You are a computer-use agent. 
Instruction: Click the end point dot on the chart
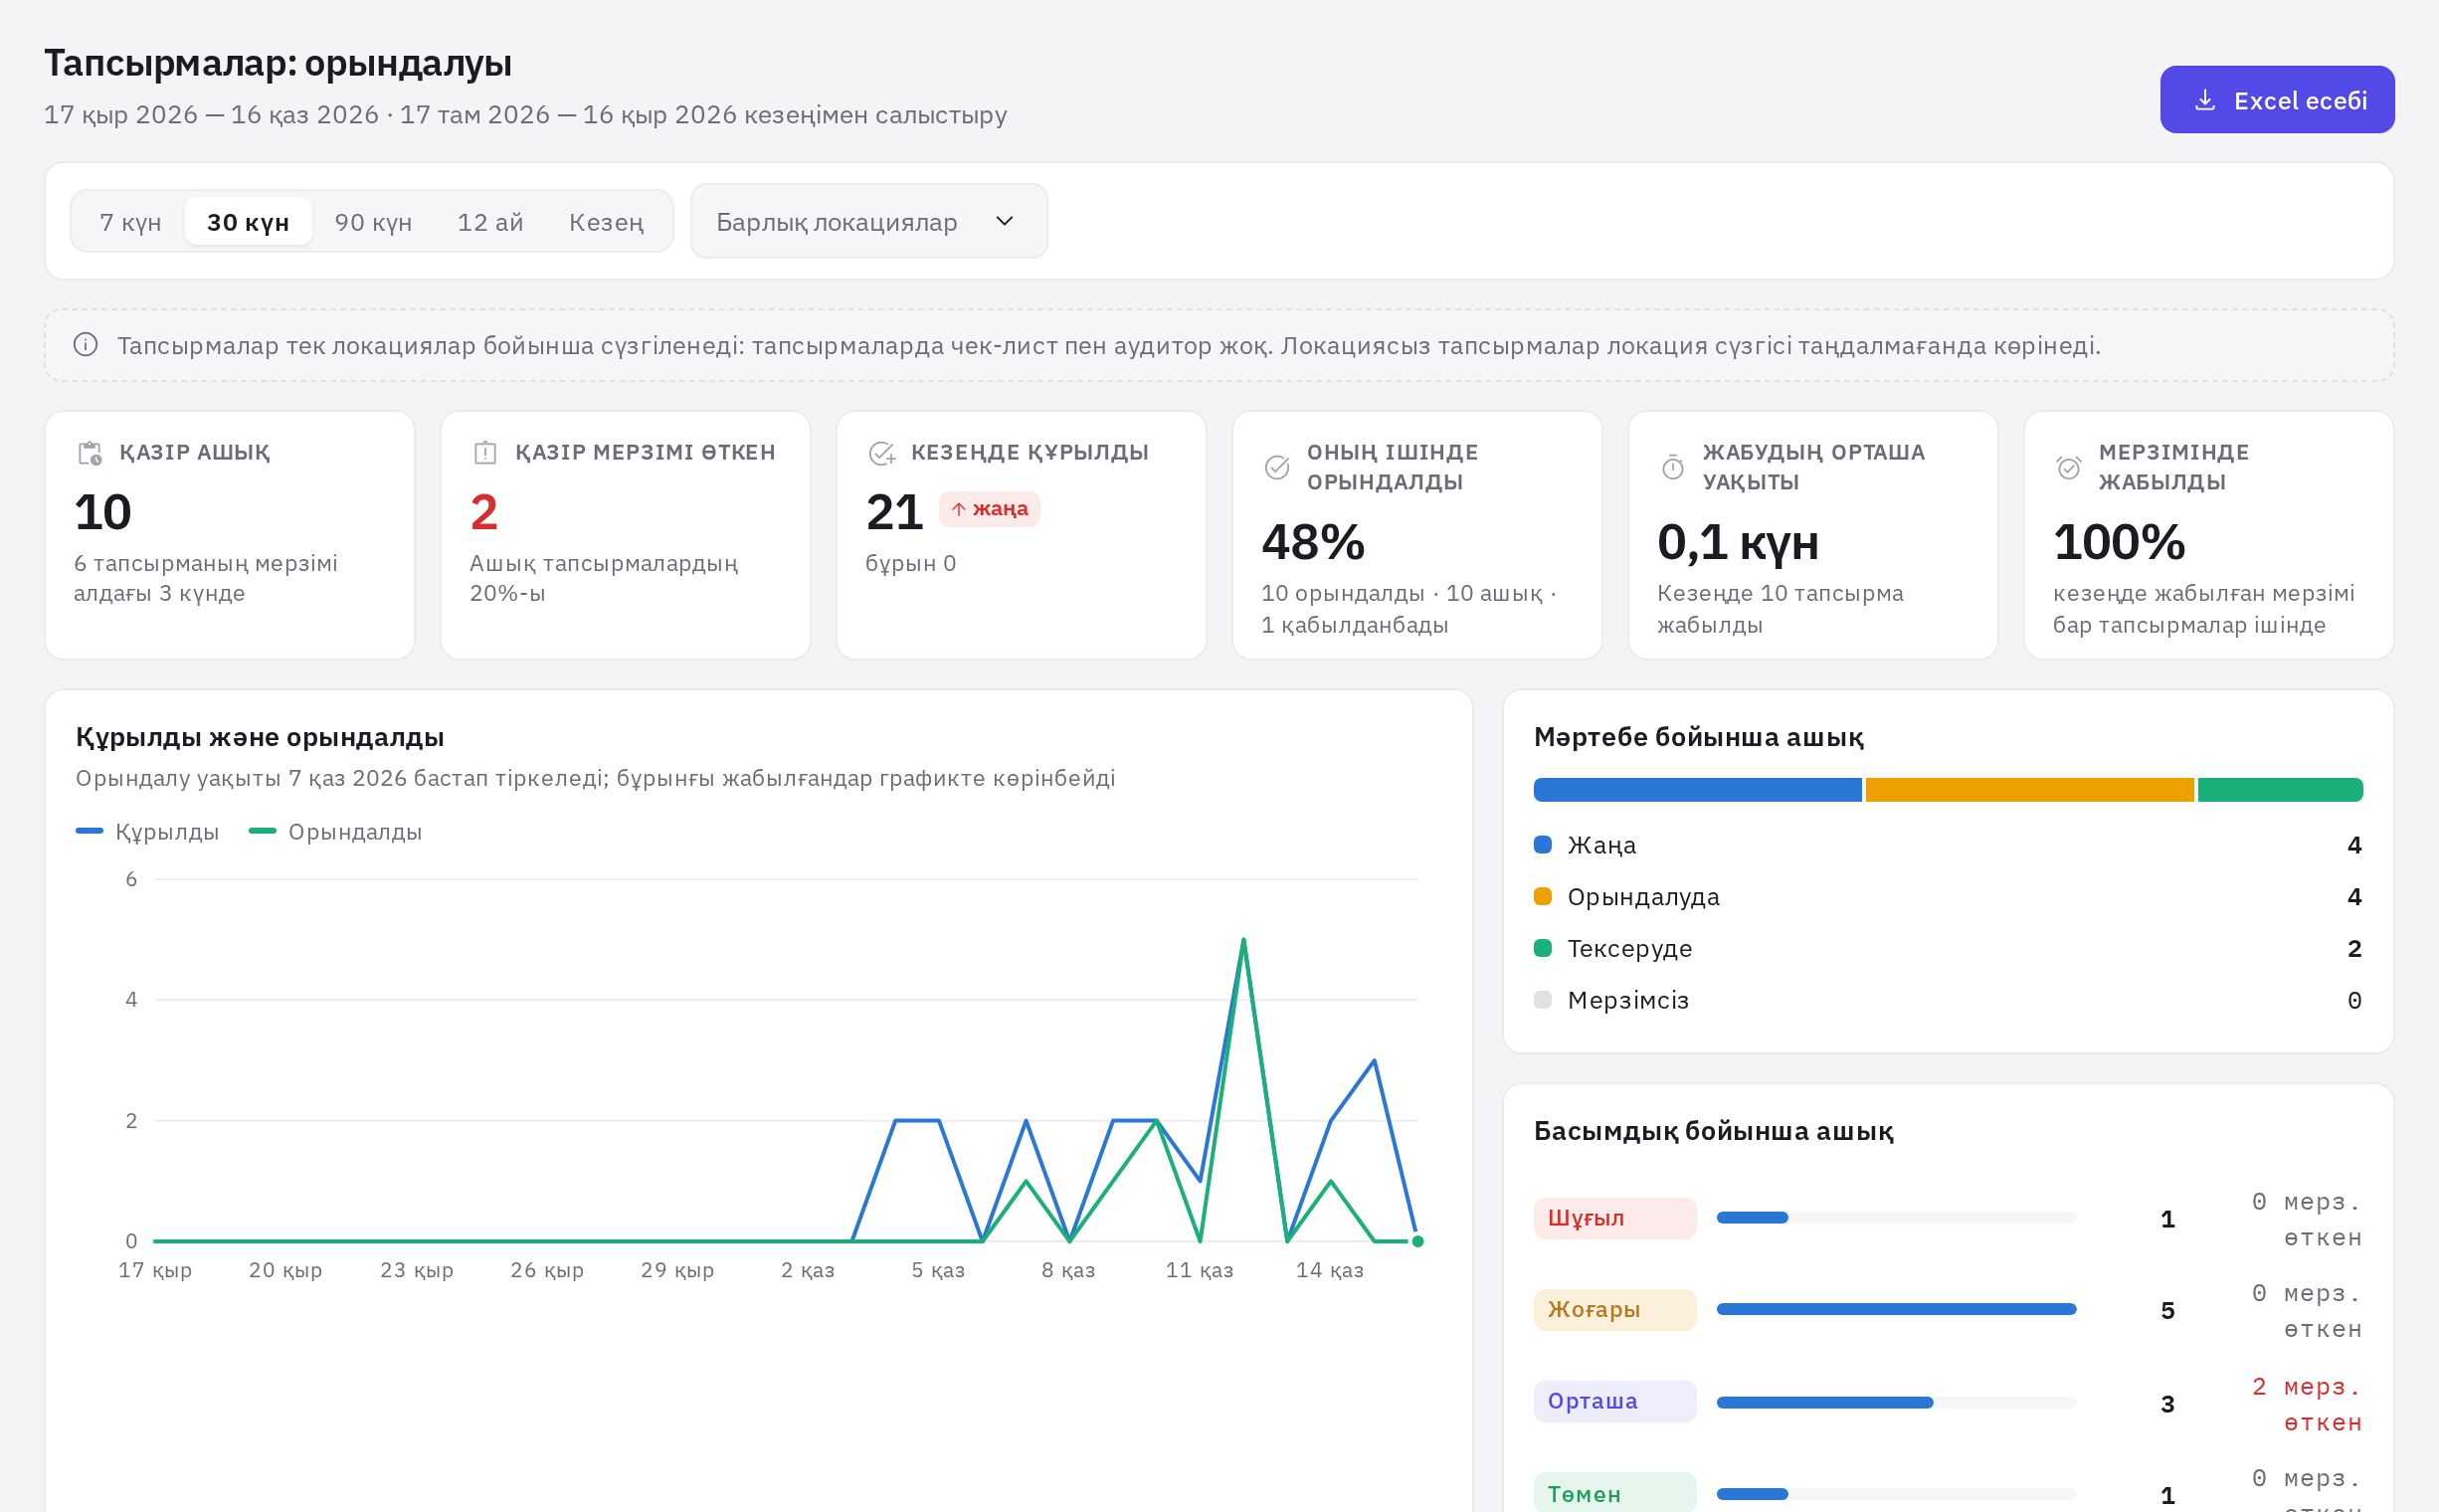(x=1417, y=1241)
